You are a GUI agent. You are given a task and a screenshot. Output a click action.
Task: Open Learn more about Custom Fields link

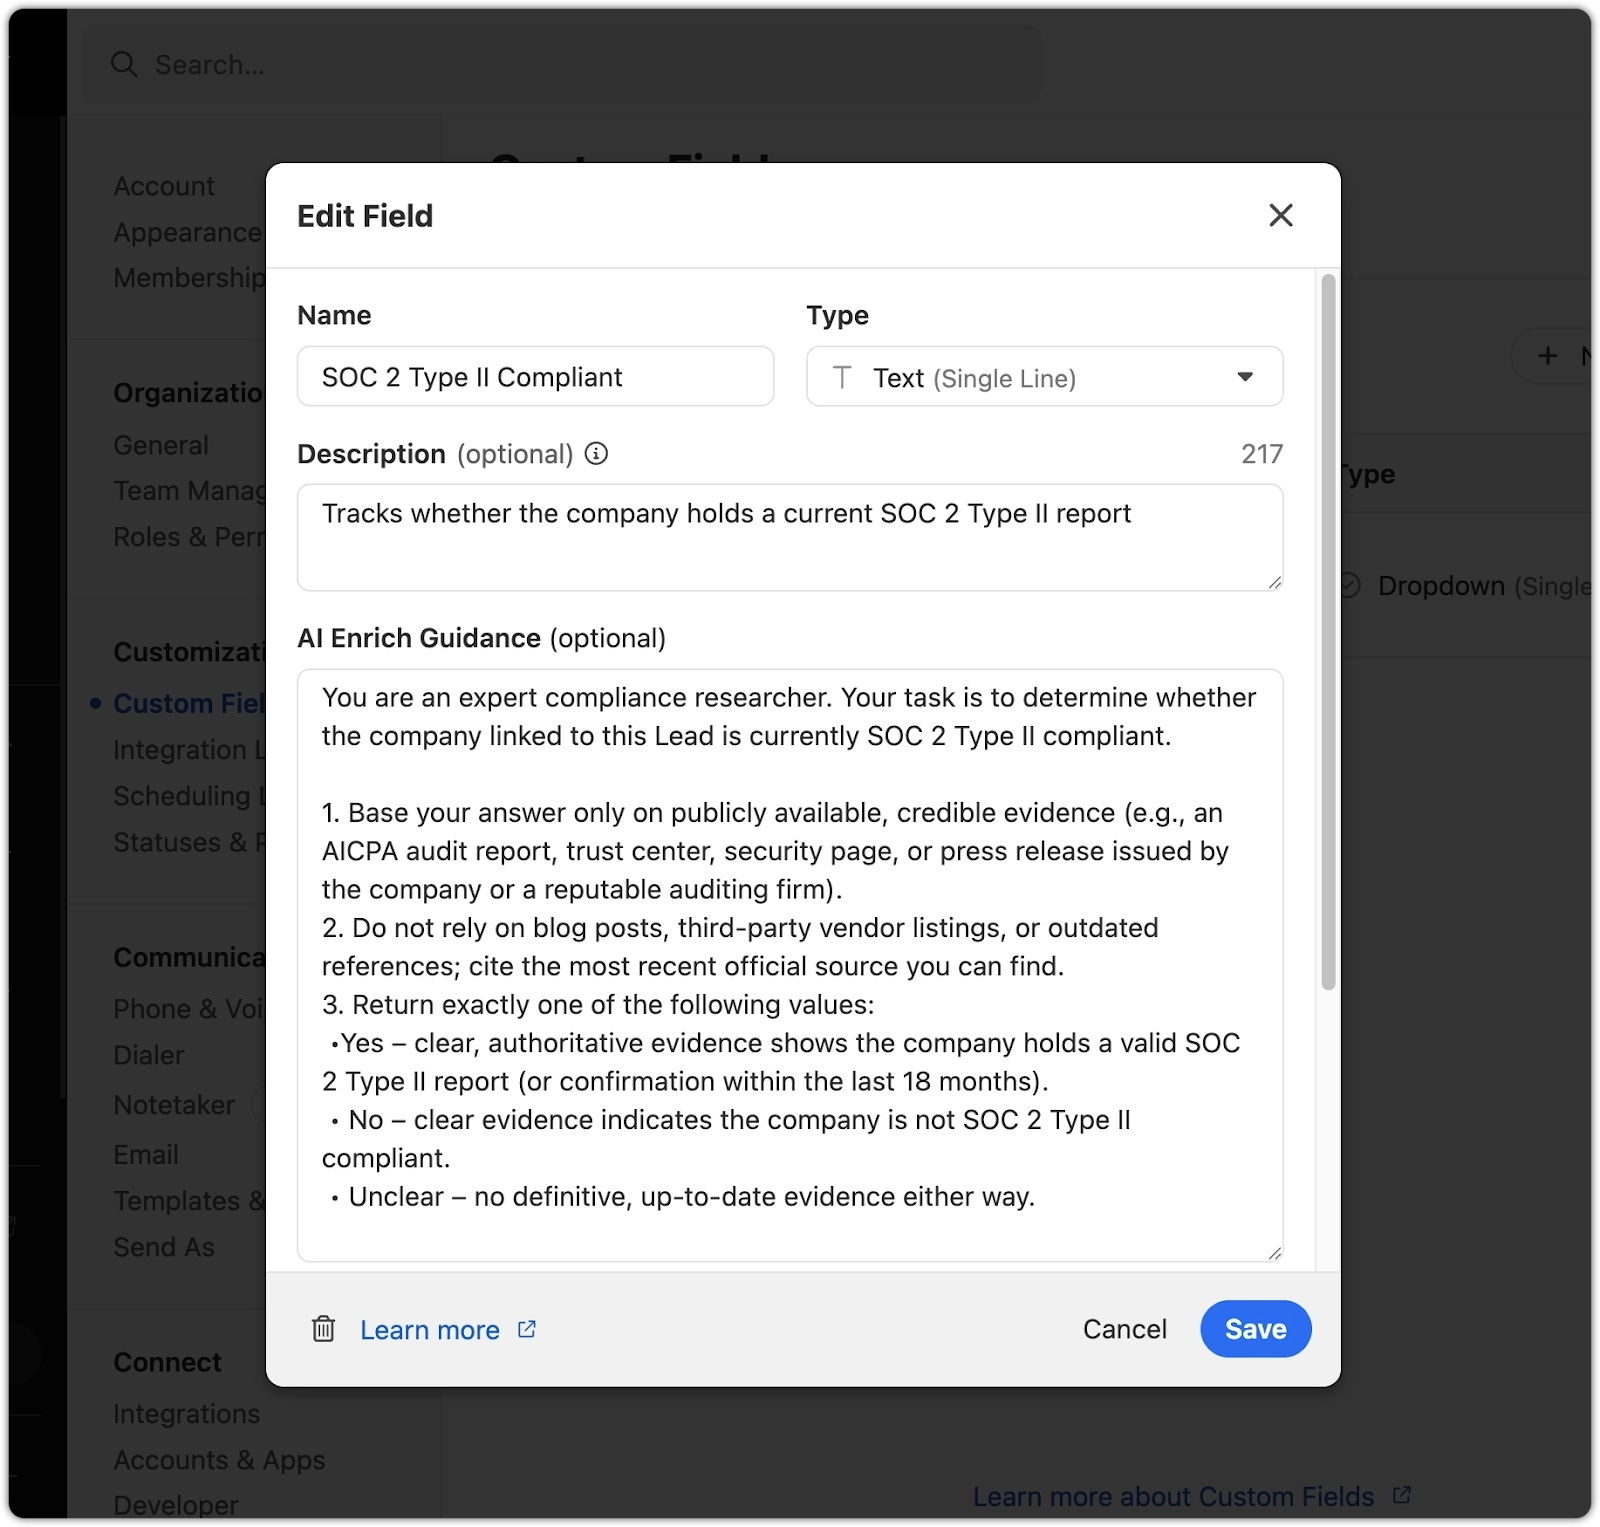point(1173,1496)
